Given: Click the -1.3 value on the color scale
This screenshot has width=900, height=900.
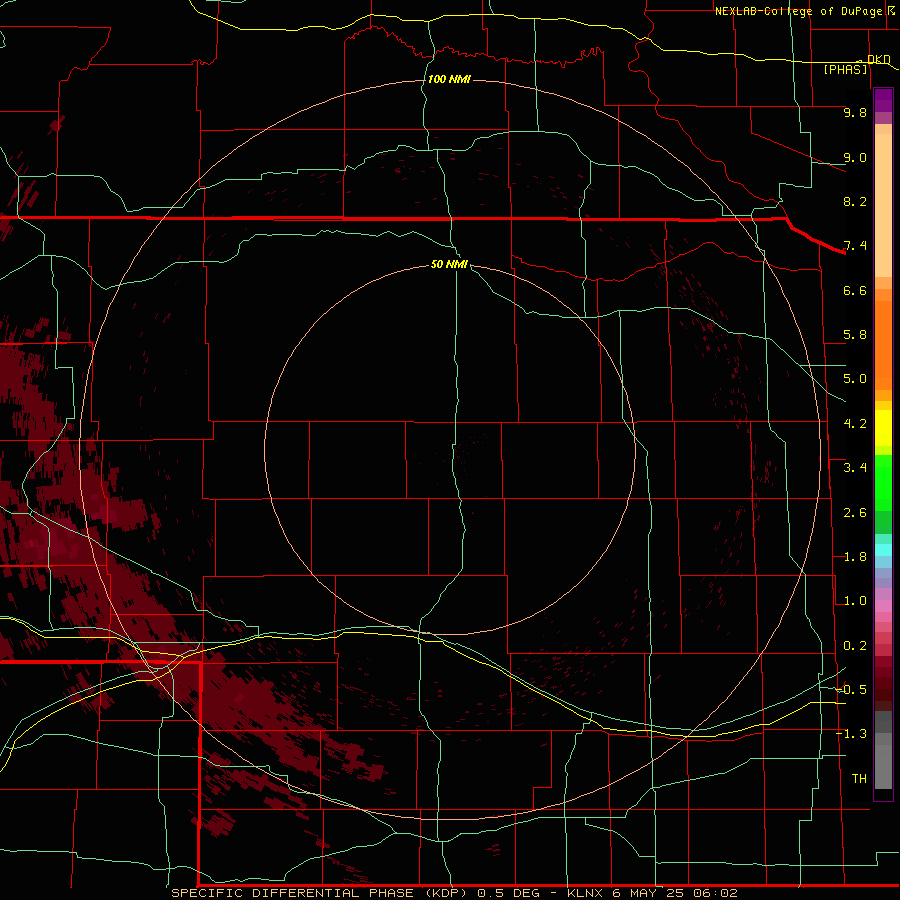Looking at the screenshot, I should [x=852, y=734].
